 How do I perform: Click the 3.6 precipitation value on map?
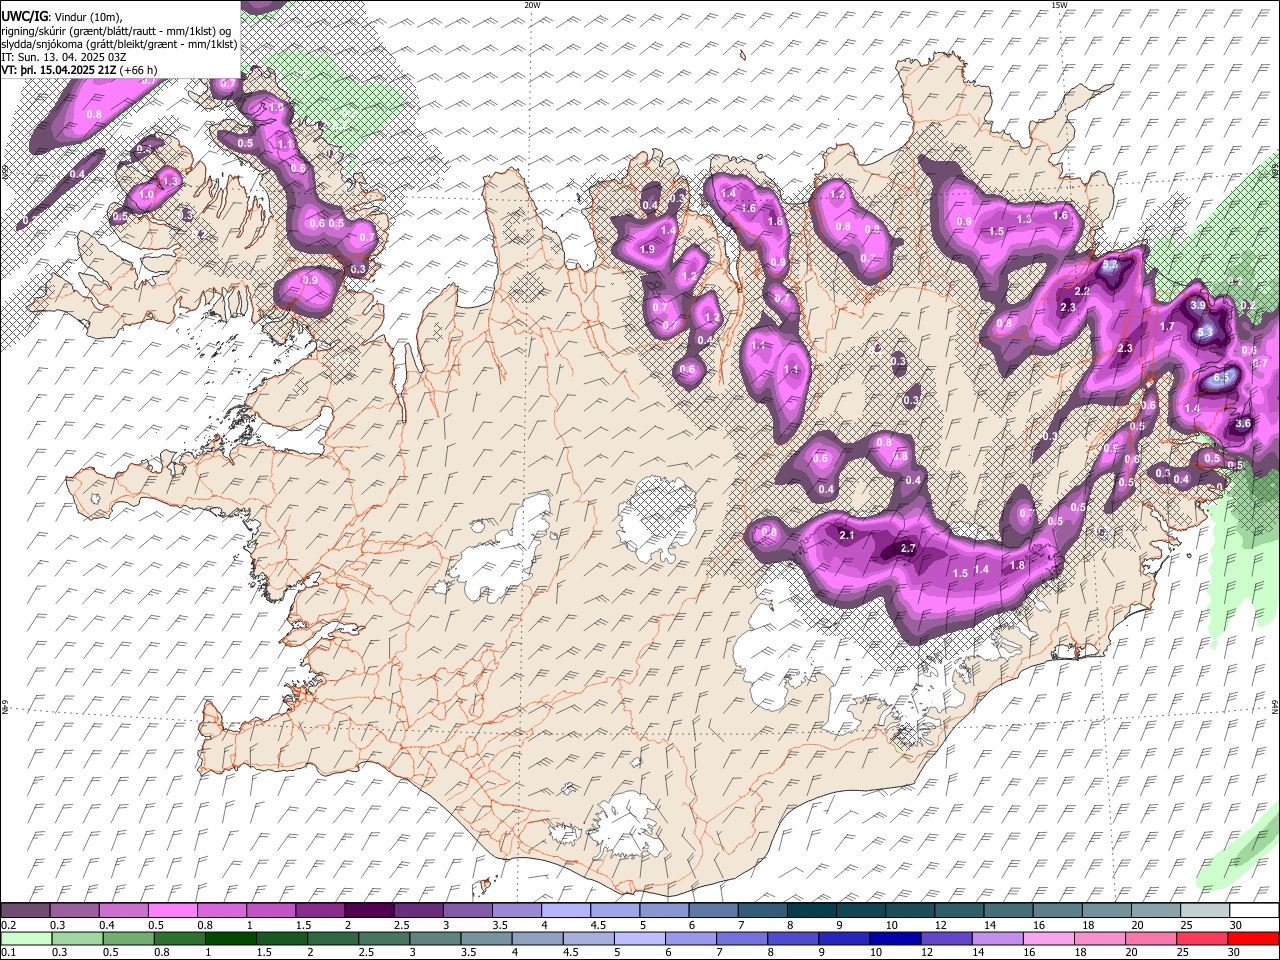[1243, 424]
